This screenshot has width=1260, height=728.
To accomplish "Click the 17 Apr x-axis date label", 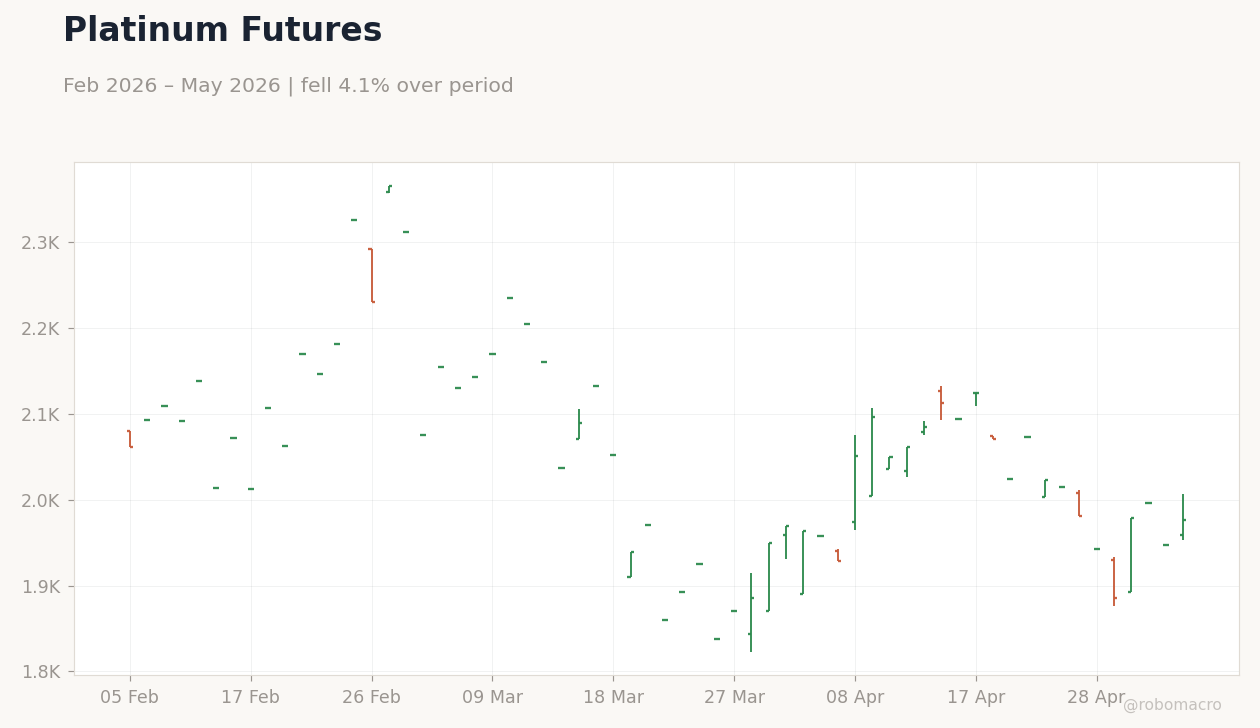I will (976, 698).
